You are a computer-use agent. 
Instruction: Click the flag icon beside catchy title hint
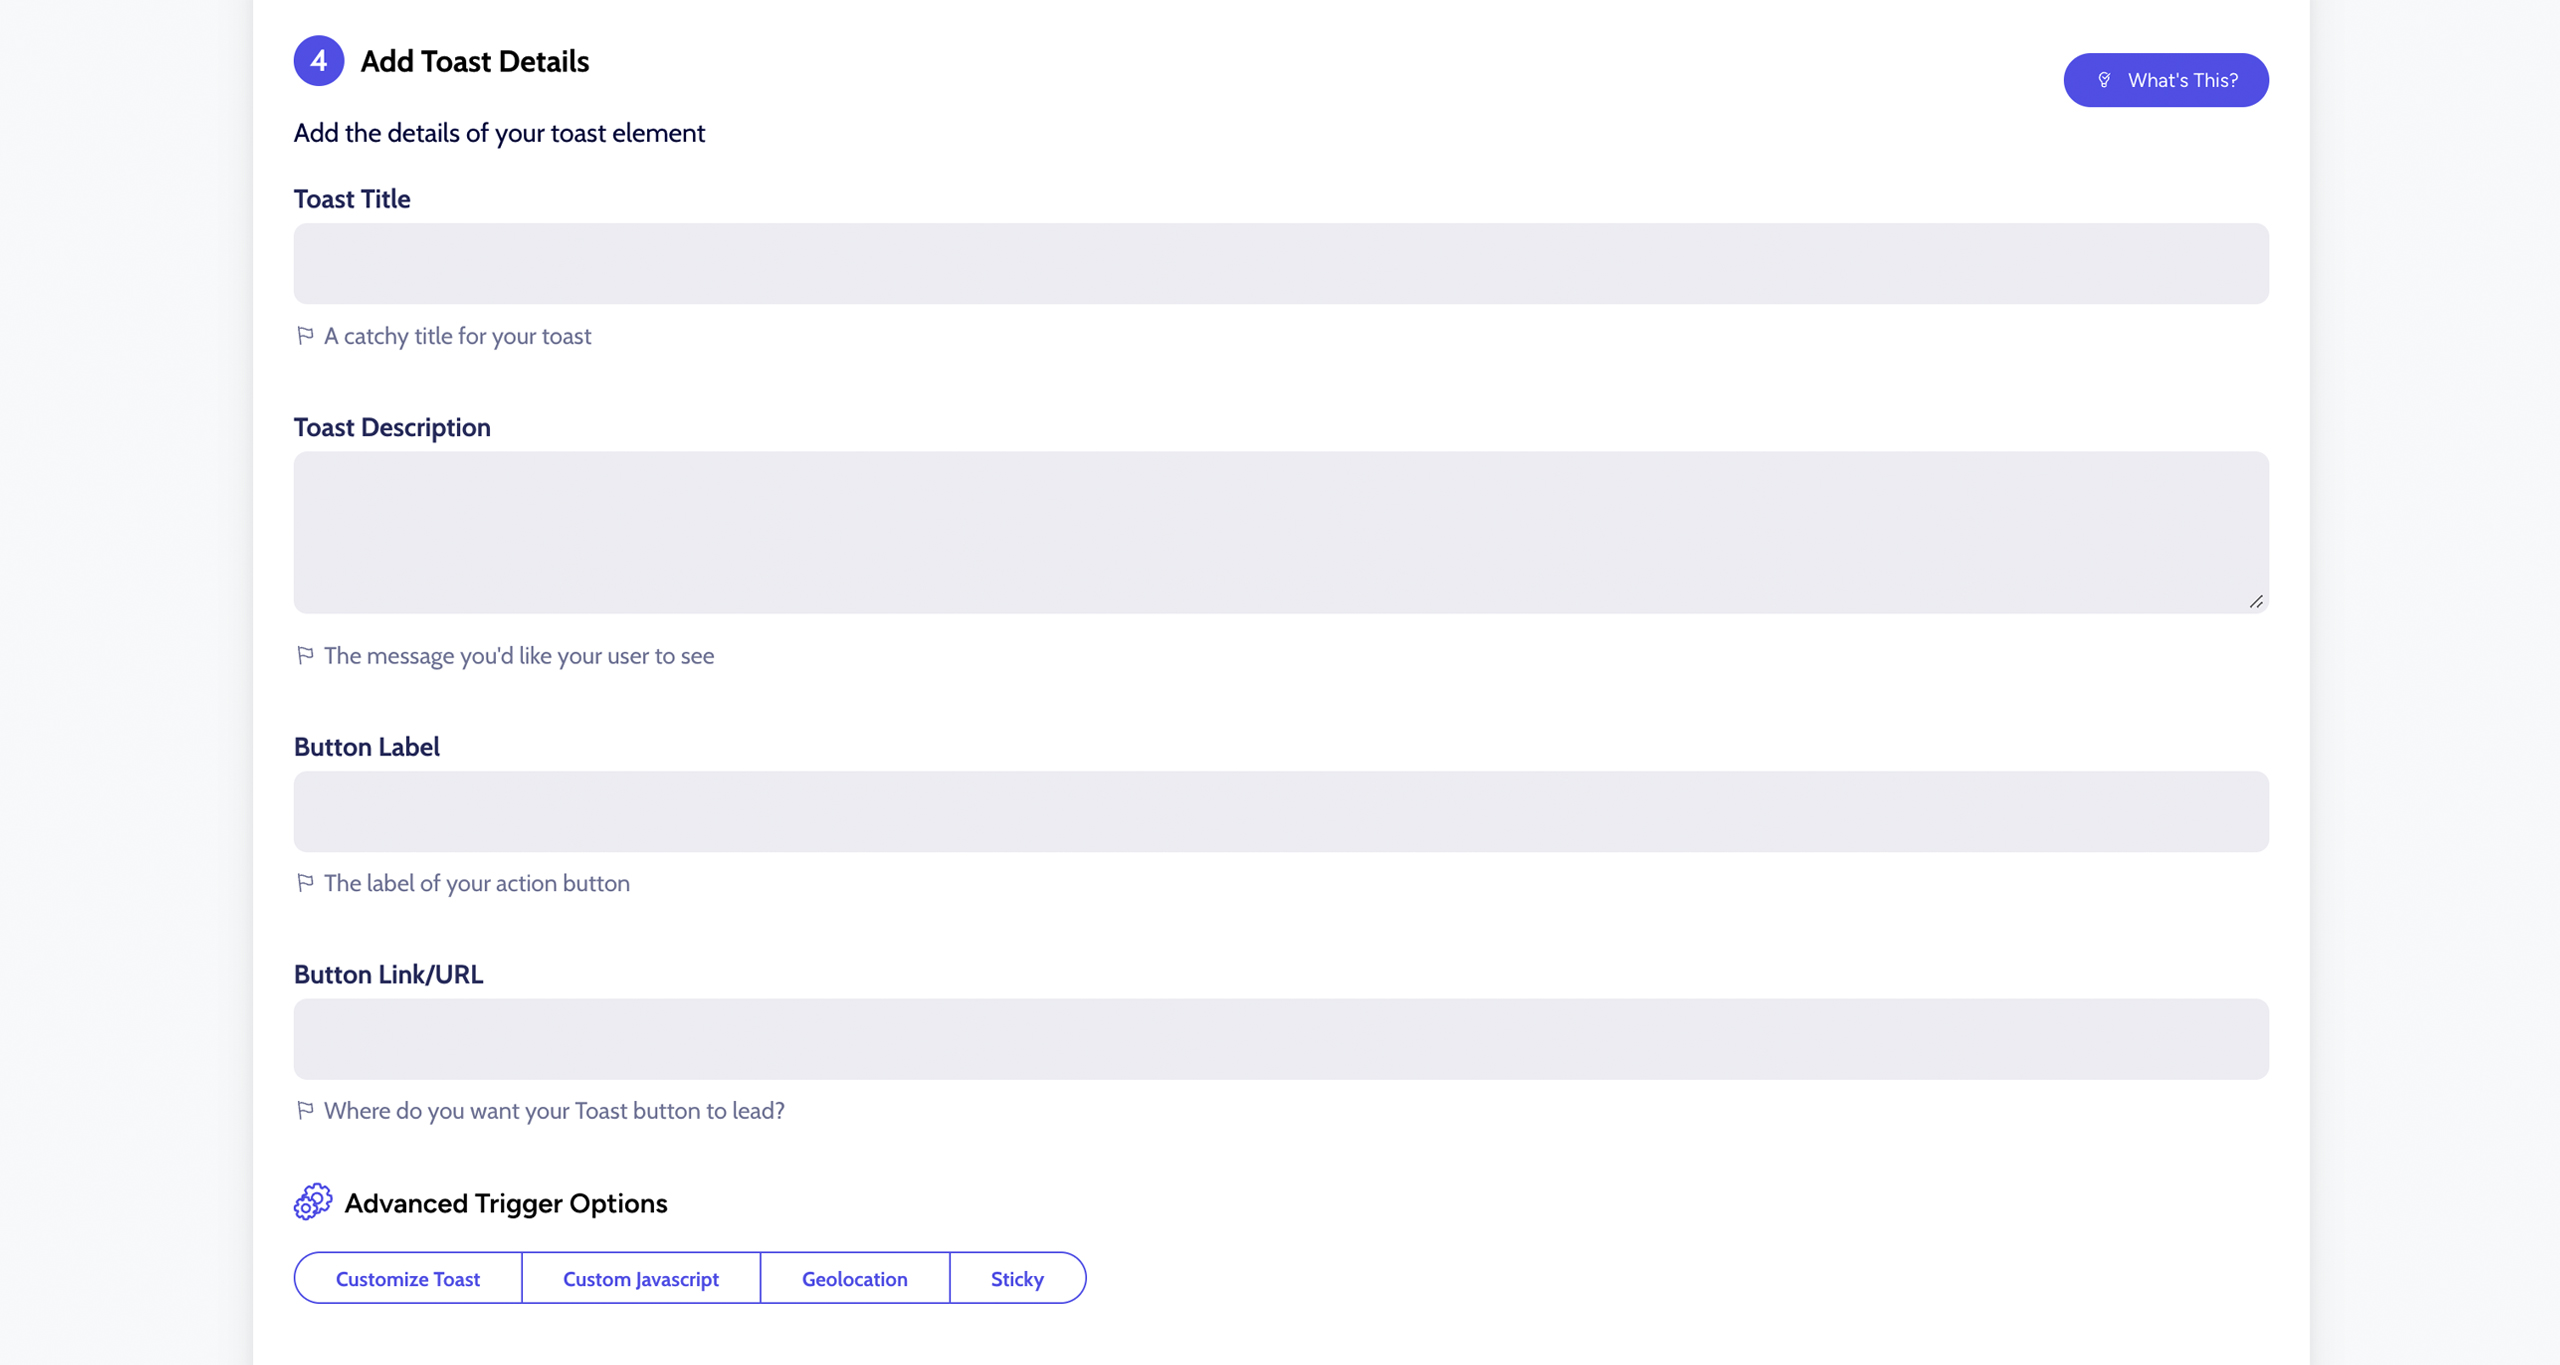[x=305, y=335]
